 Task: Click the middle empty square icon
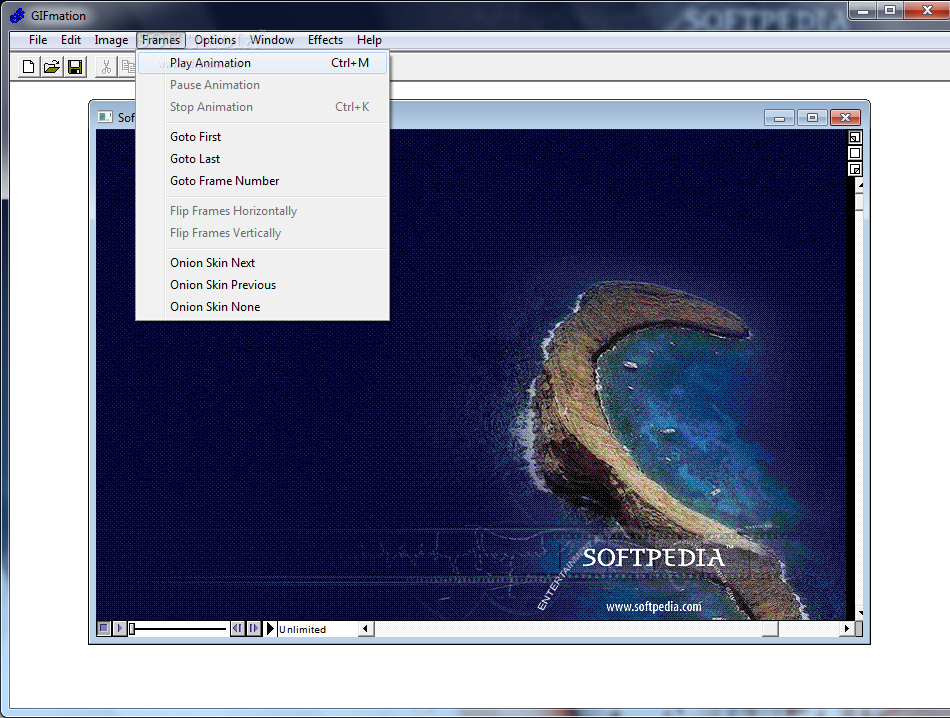coord(854,153)
